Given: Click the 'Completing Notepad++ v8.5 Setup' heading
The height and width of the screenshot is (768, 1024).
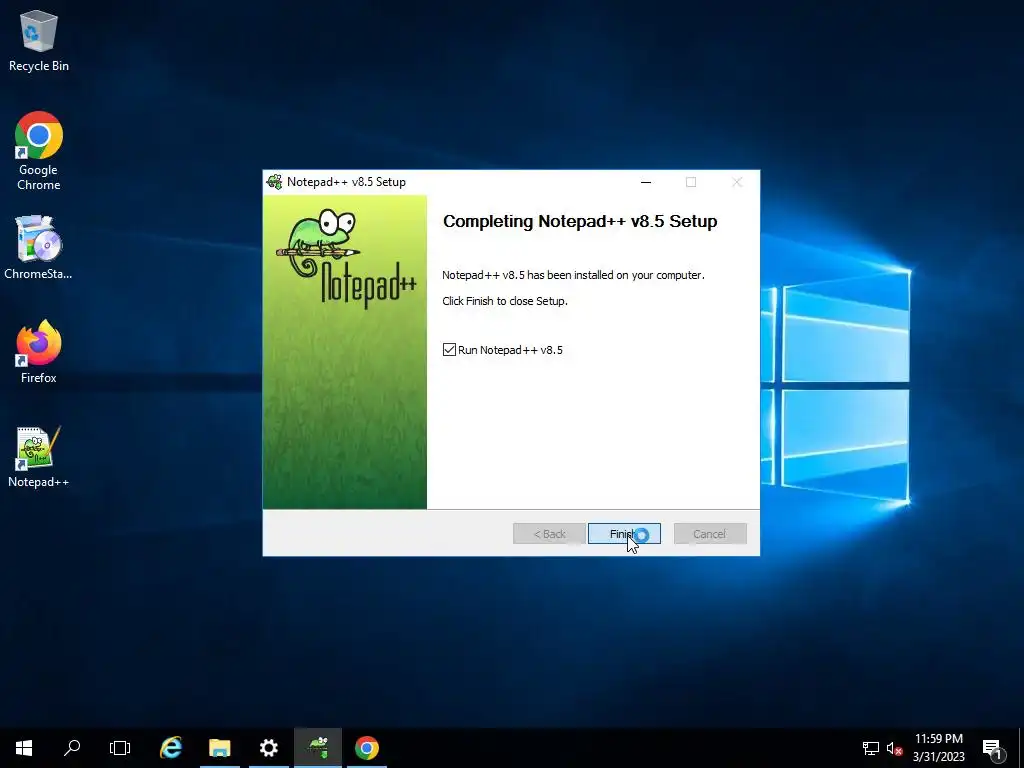Looking at the screenshot, I should point(580,221).
